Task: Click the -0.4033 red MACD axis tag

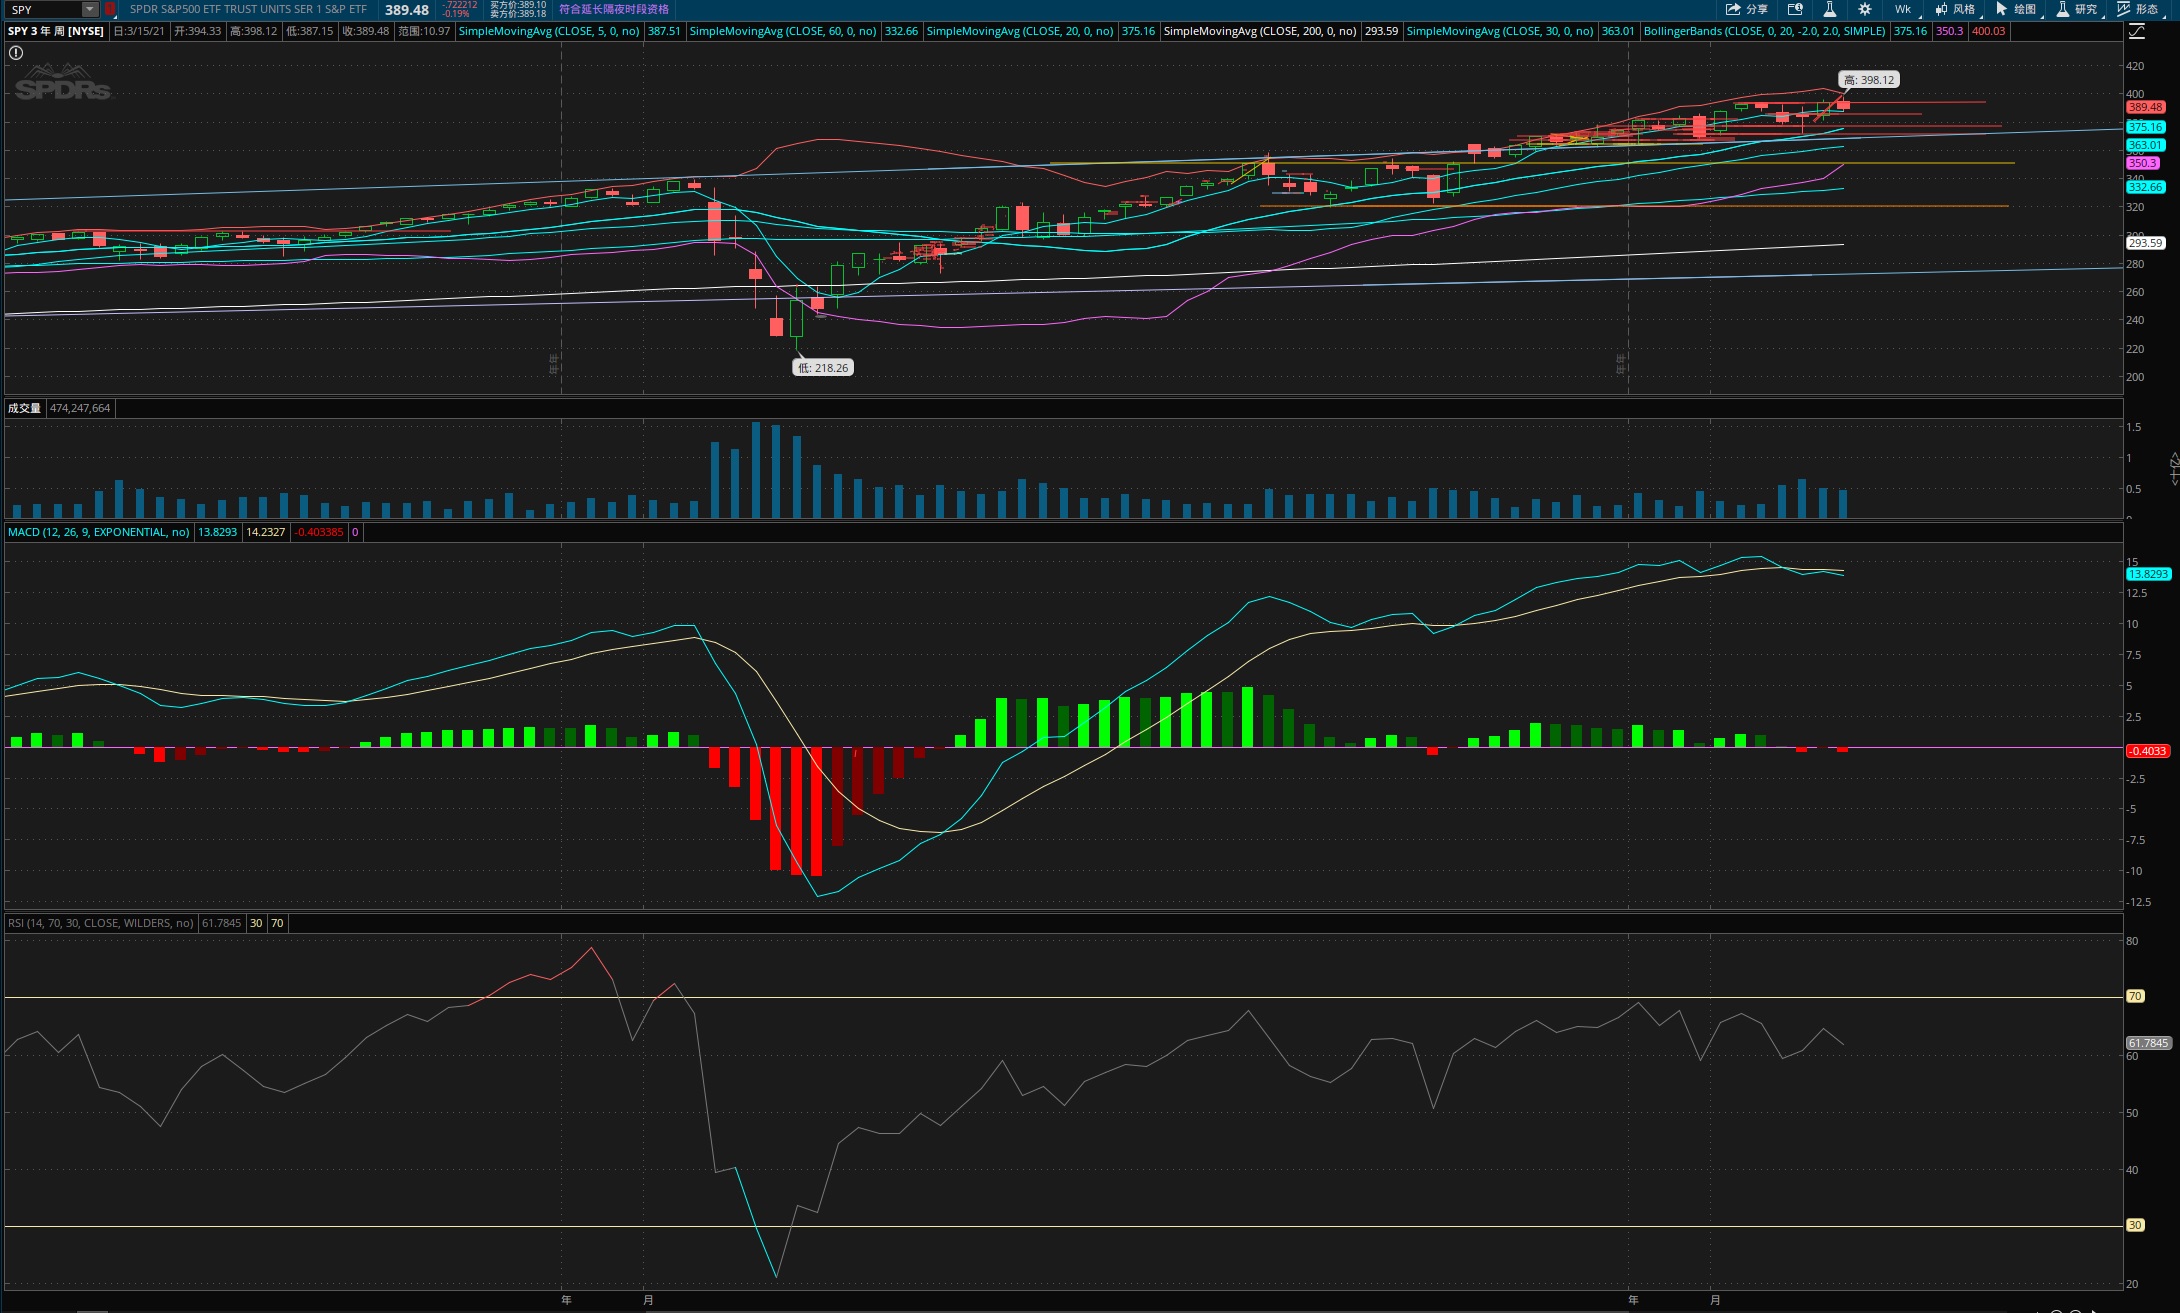Action: click(x=2148, y=751)
